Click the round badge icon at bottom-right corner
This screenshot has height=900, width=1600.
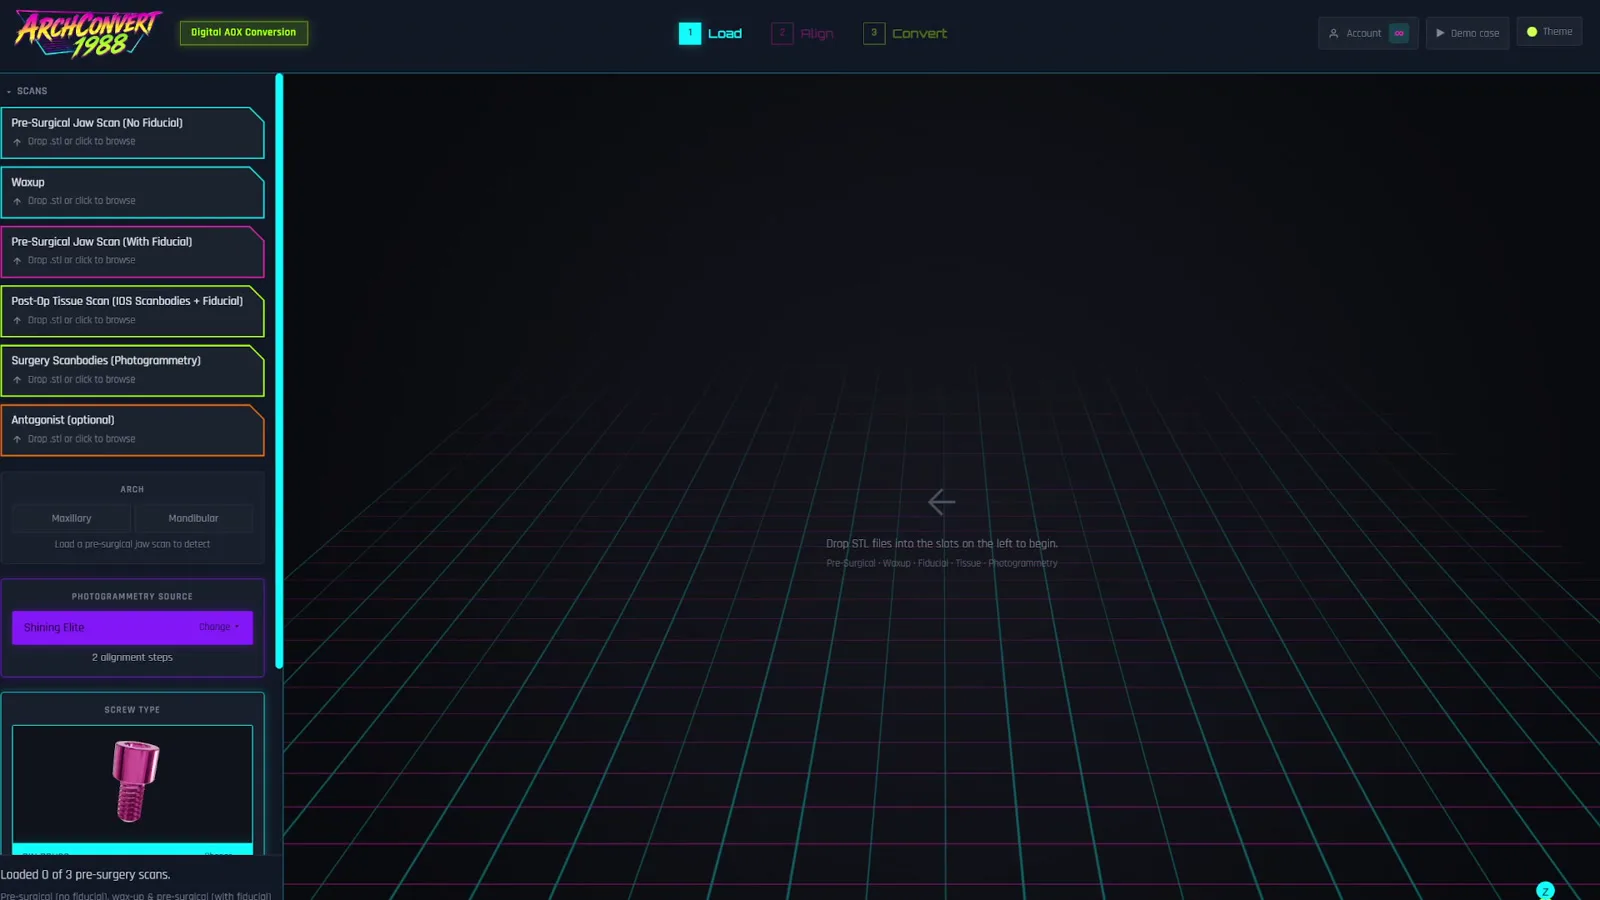coord(1545,890)
